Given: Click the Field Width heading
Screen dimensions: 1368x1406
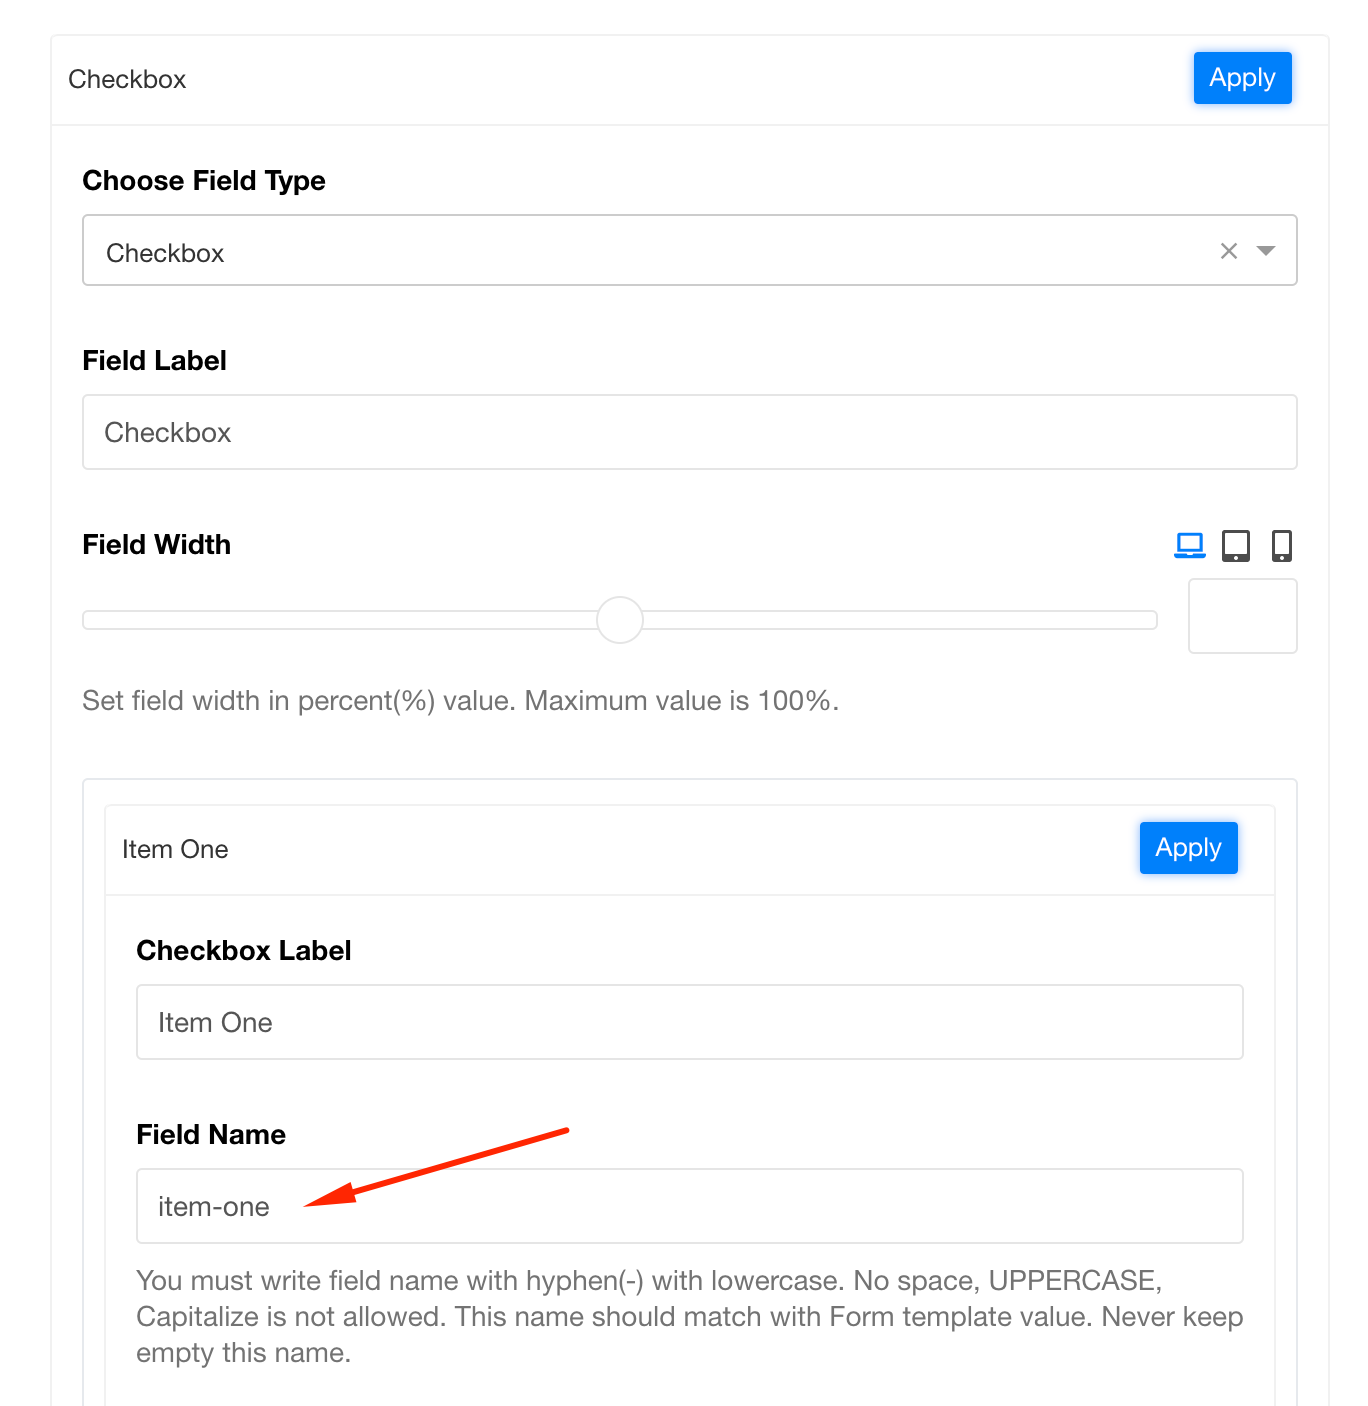Looking at the screenshot, I should point(156,544).
